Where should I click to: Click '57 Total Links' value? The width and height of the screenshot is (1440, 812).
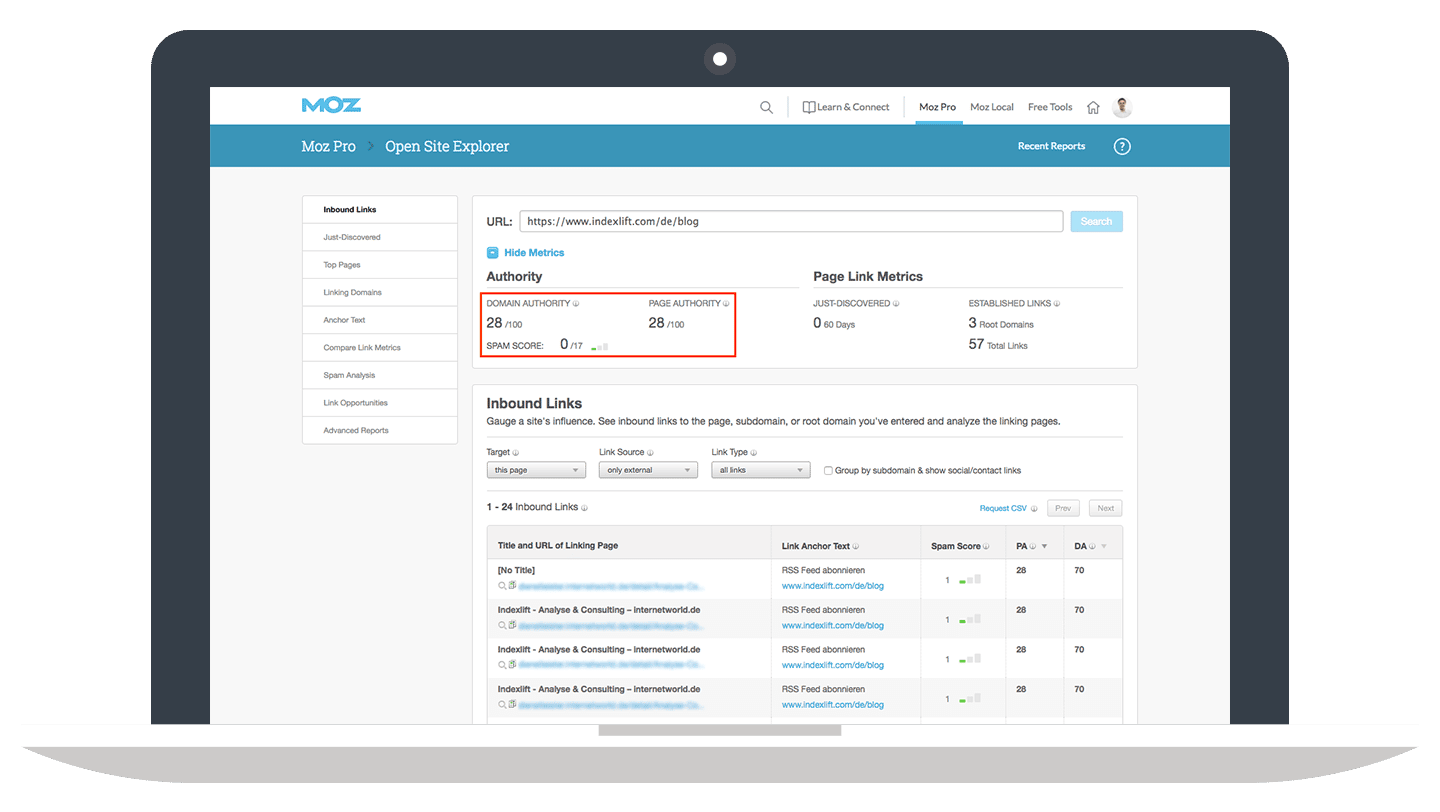998,345
